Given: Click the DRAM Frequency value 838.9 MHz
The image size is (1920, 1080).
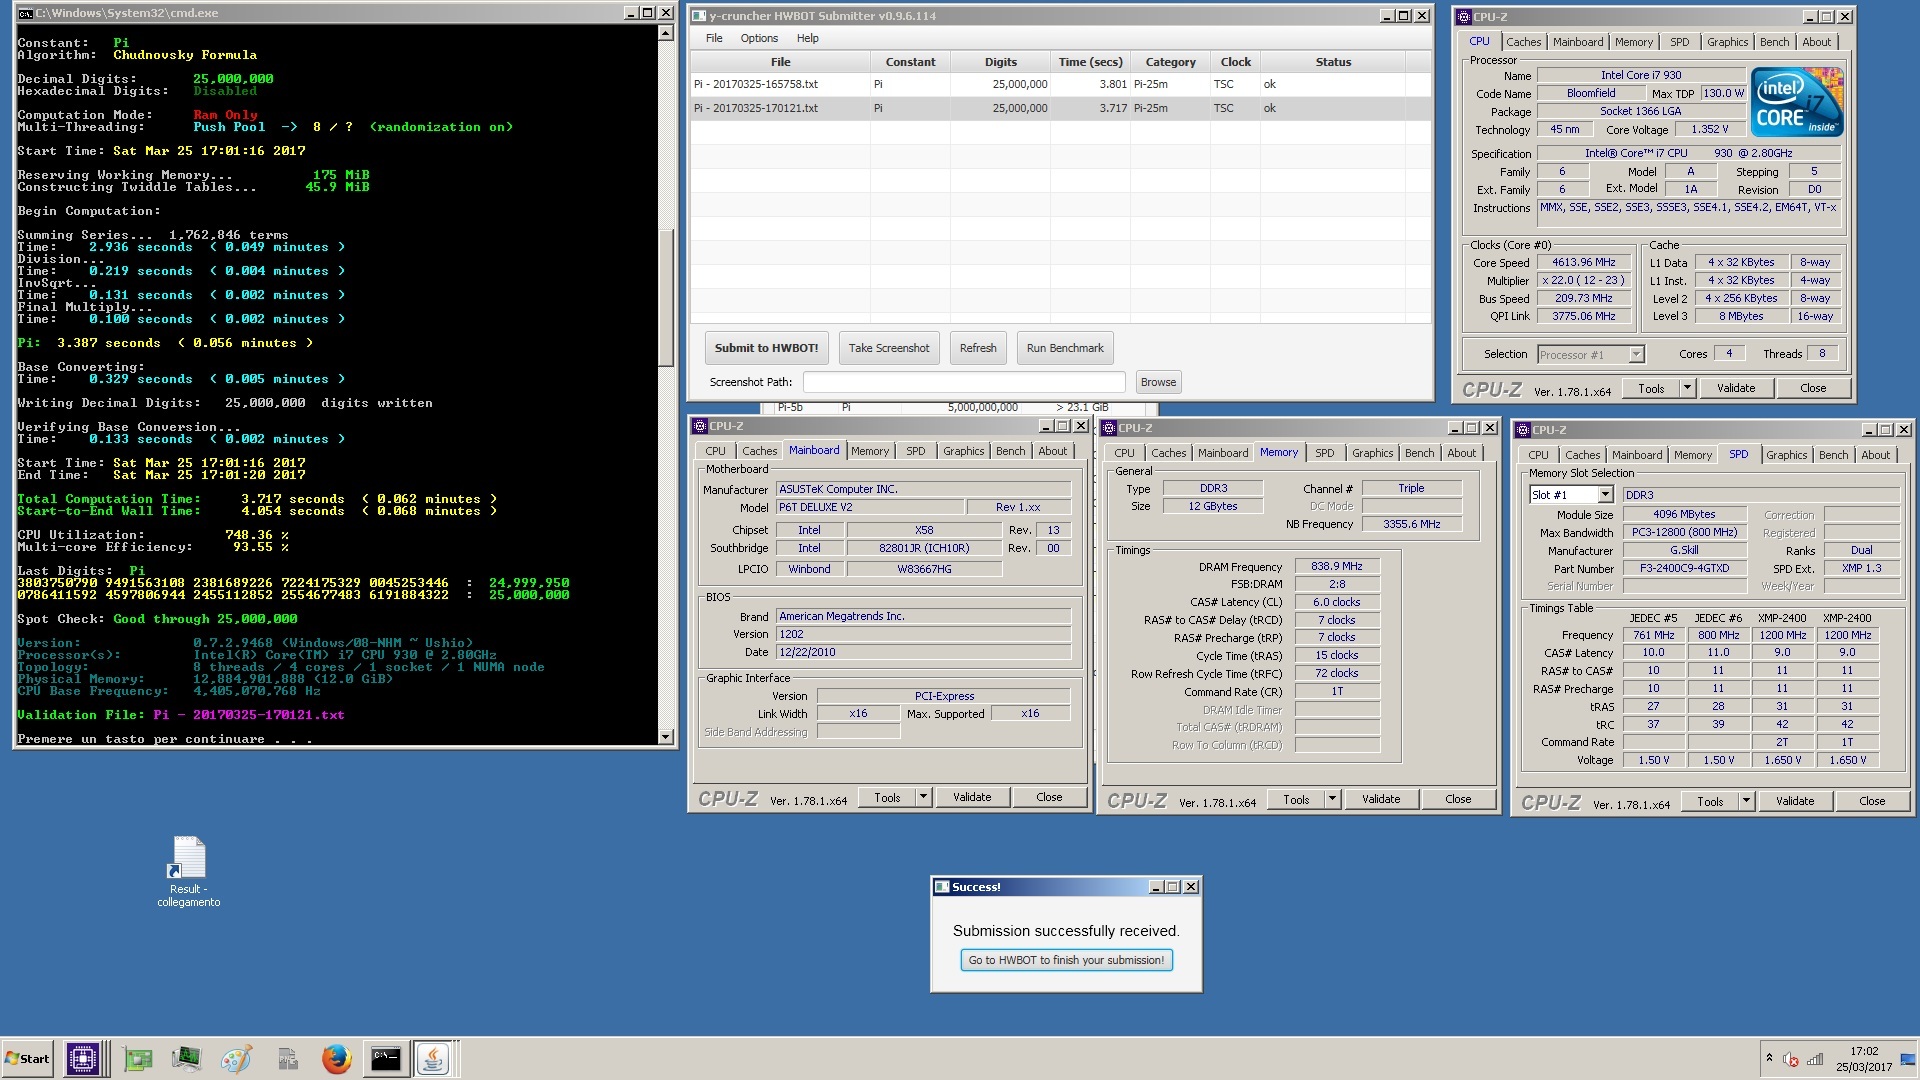Looking at the screenshot, I should tap(1336, 566).
